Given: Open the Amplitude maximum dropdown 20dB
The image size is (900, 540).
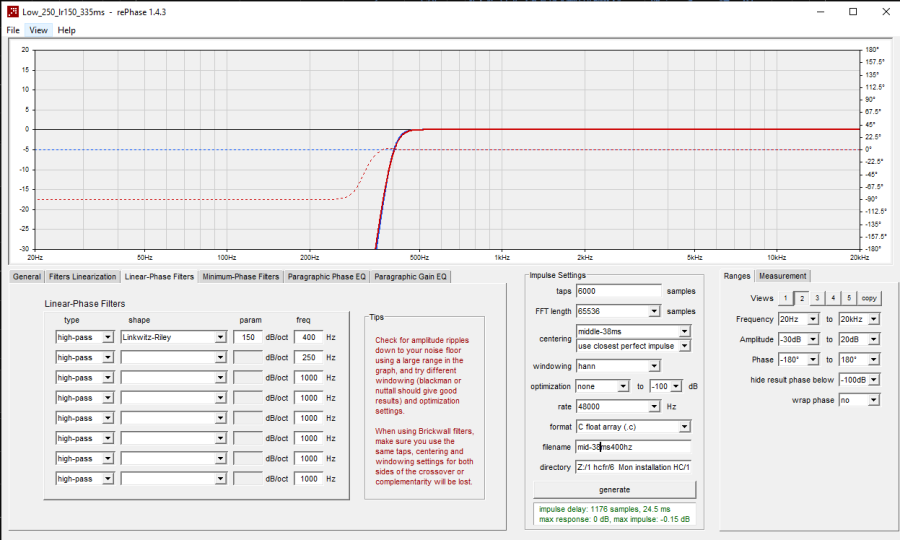Looking at the screenshot, I should (x=859, y=339).
